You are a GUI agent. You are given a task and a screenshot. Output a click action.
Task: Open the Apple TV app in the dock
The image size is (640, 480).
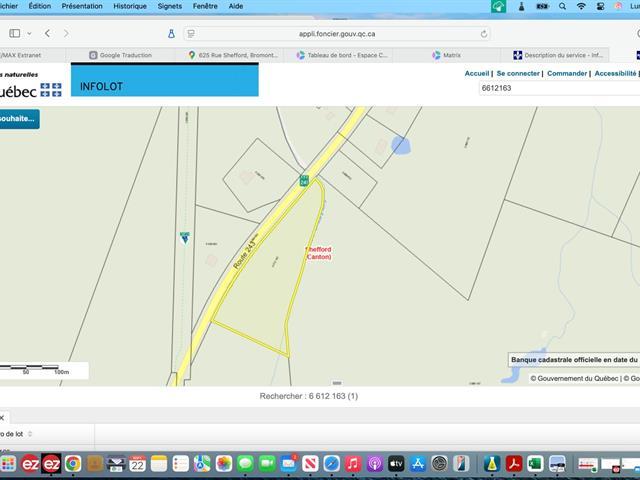click(396, 464)
